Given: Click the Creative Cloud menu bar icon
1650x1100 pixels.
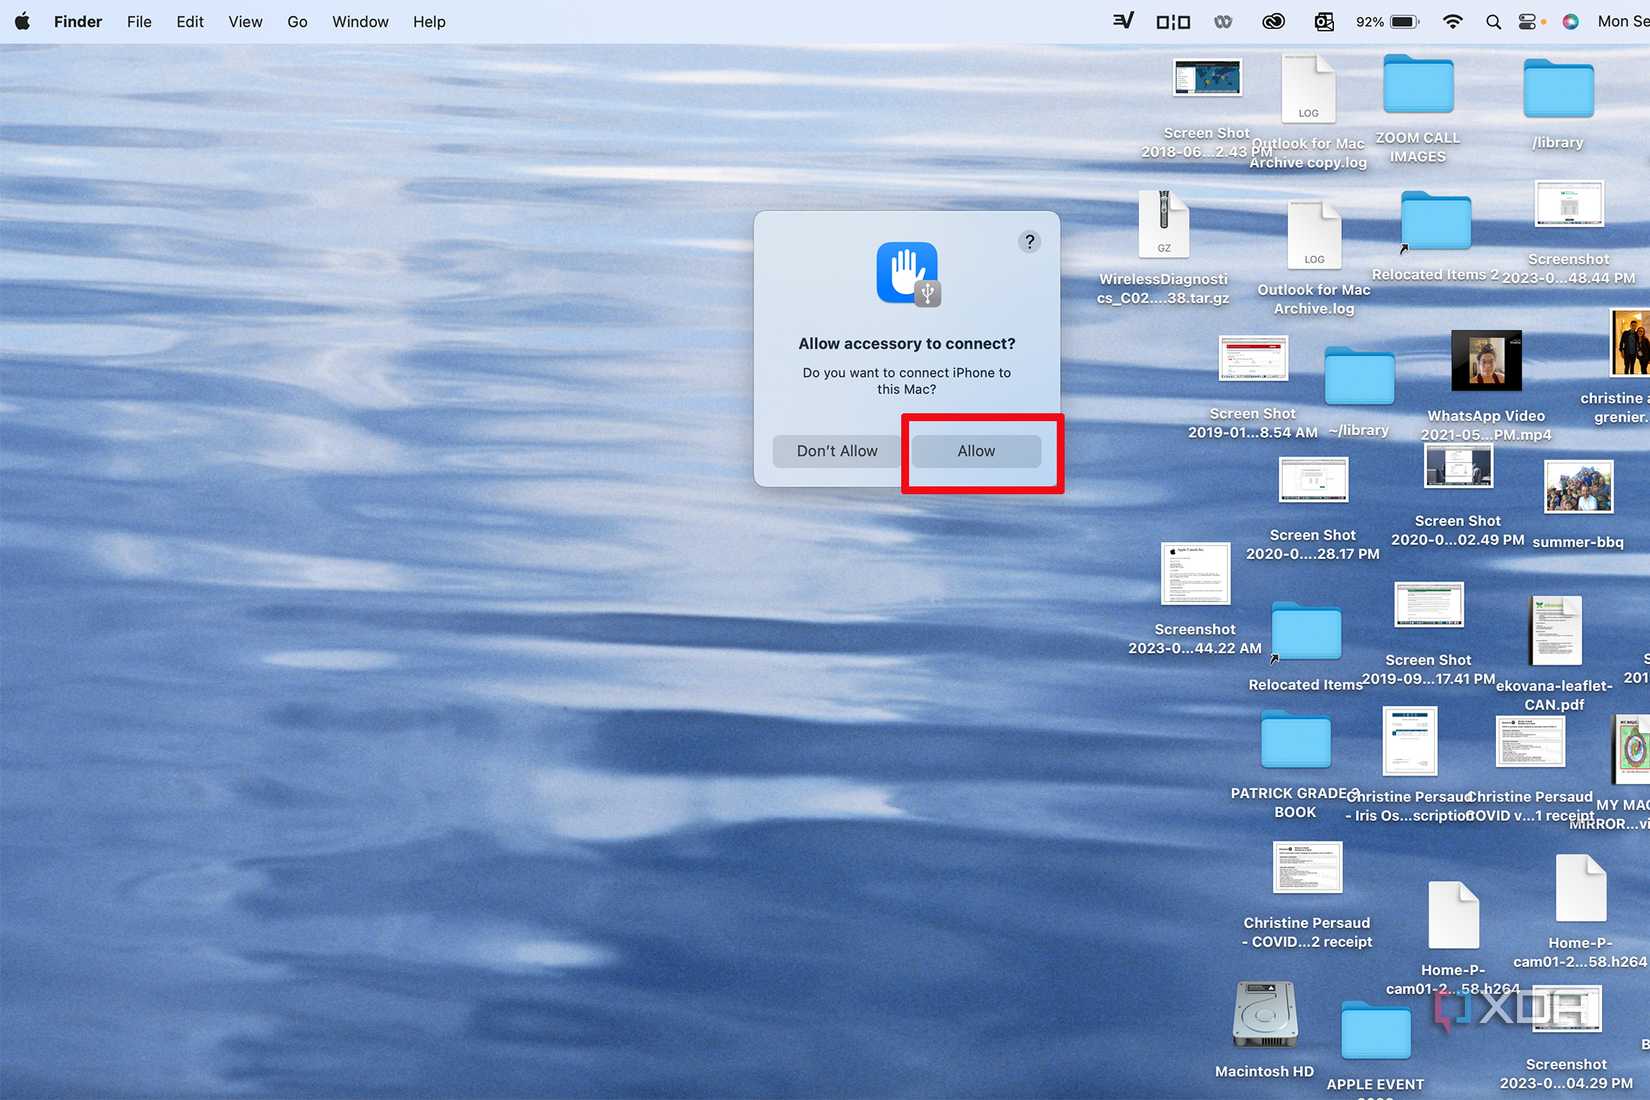Looking at the screenshot, I should (x=1272, y=21).
